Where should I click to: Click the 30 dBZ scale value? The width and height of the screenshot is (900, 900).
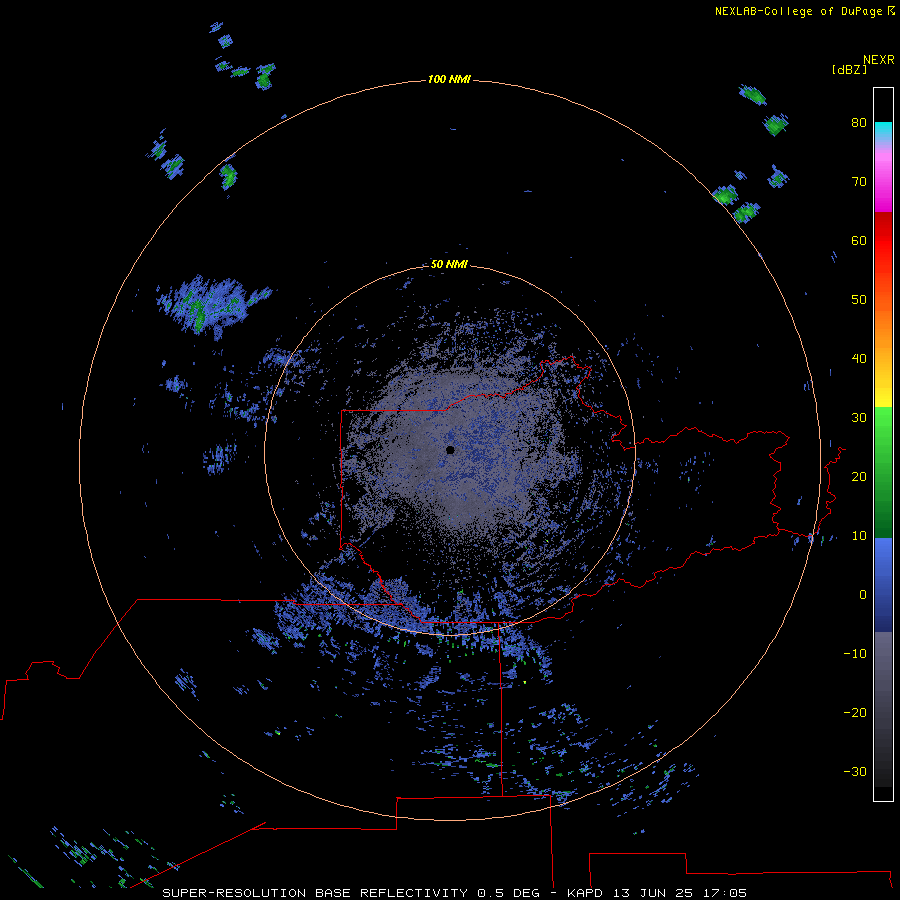click(x=859, y=418)
